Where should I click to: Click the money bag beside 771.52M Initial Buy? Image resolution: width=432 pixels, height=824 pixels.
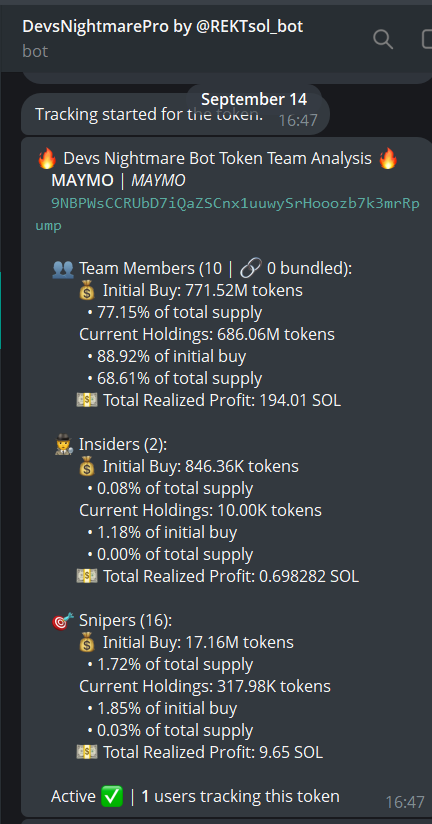pyautogui.click(x=87, y=291)
